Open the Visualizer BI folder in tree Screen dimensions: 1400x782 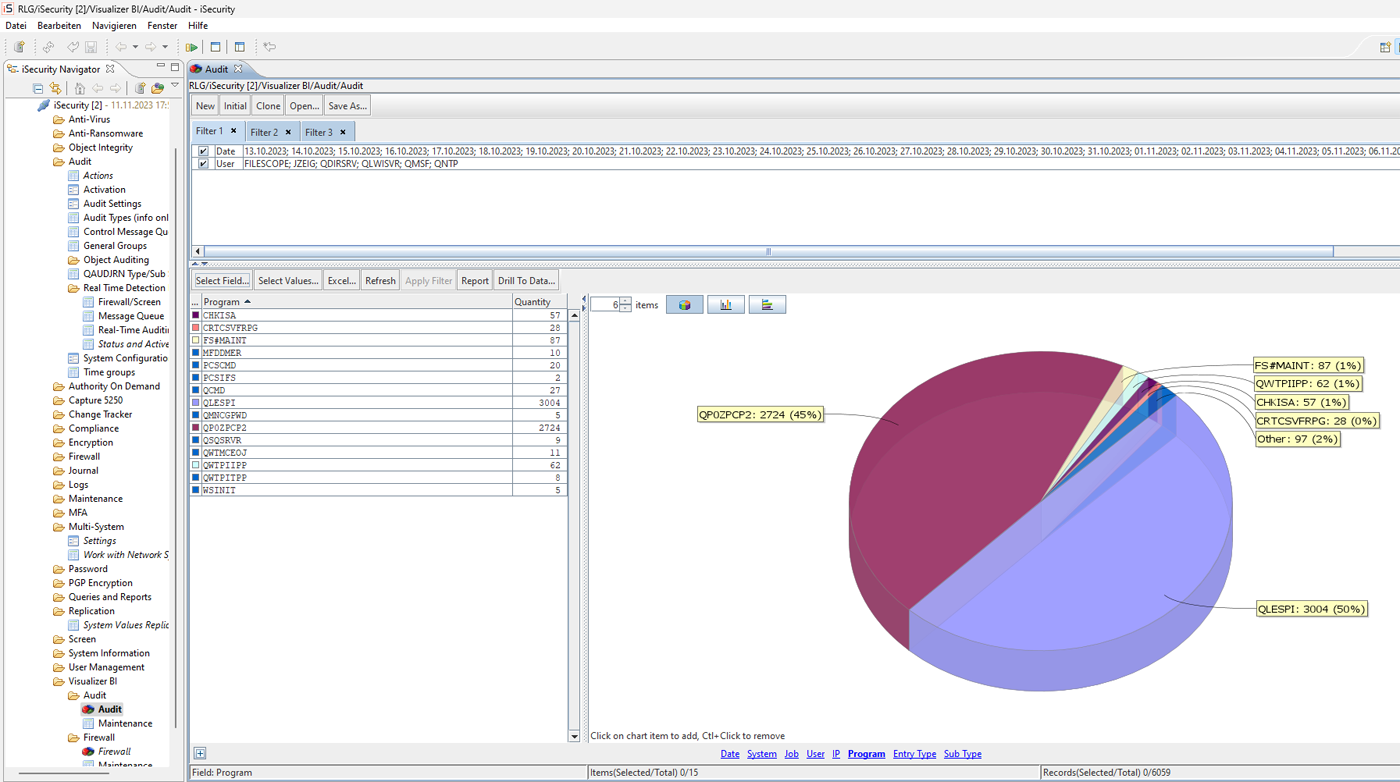[x=92, y=681]
